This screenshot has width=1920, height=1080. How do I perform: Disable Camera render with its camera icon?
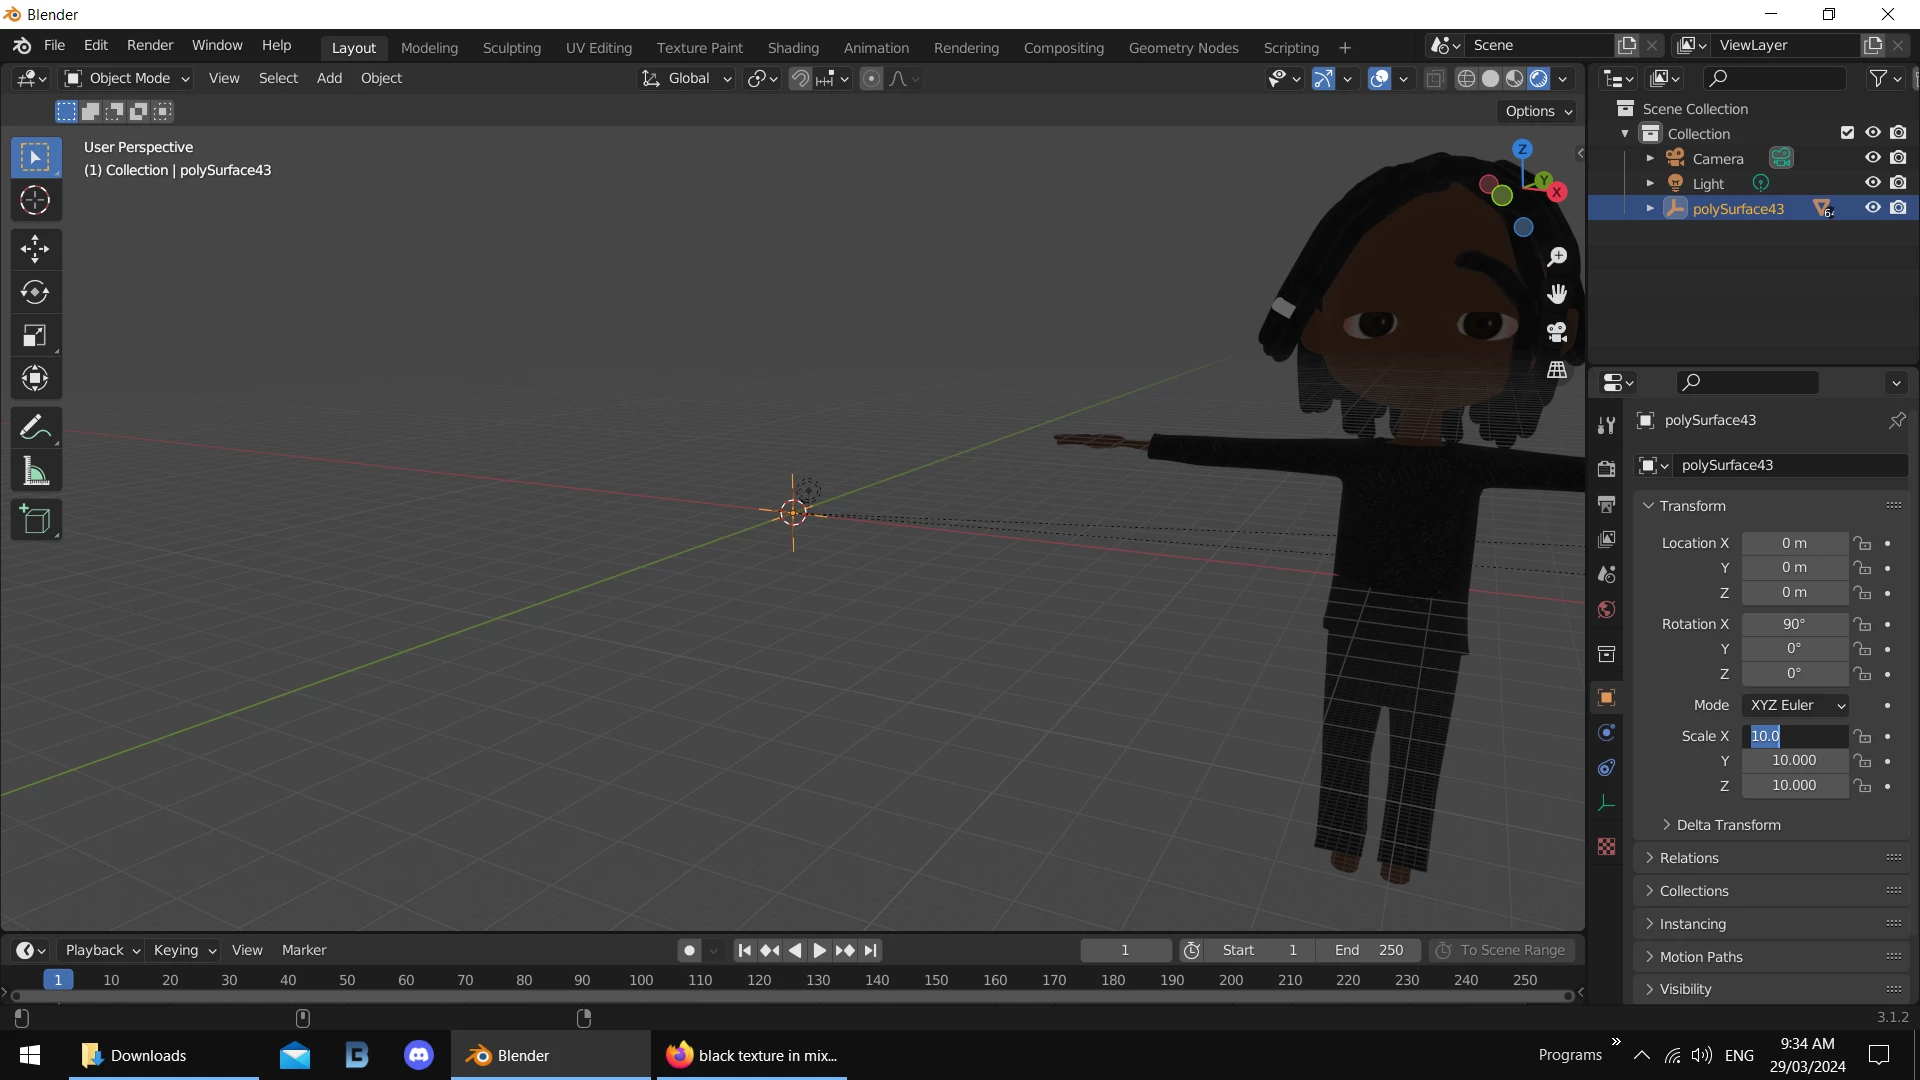tap(1898, 158)
